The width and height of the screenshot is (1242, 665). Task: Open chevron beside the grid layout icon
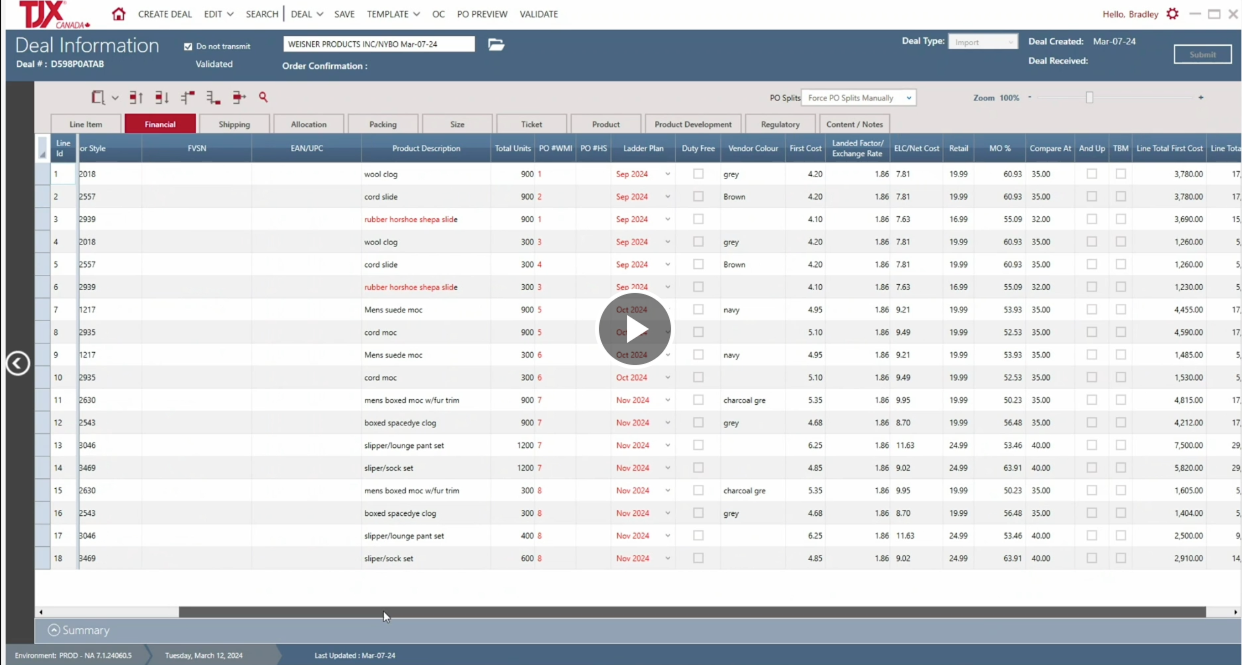pyautogui.click(x=115, y=98)
